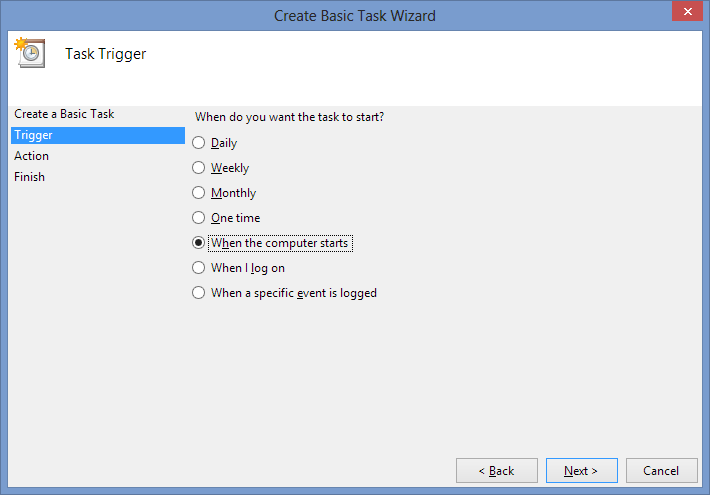Jump to the Finish step in sidebar
The height and width of the screenshot is (495, 710).
tap(29, 177)
